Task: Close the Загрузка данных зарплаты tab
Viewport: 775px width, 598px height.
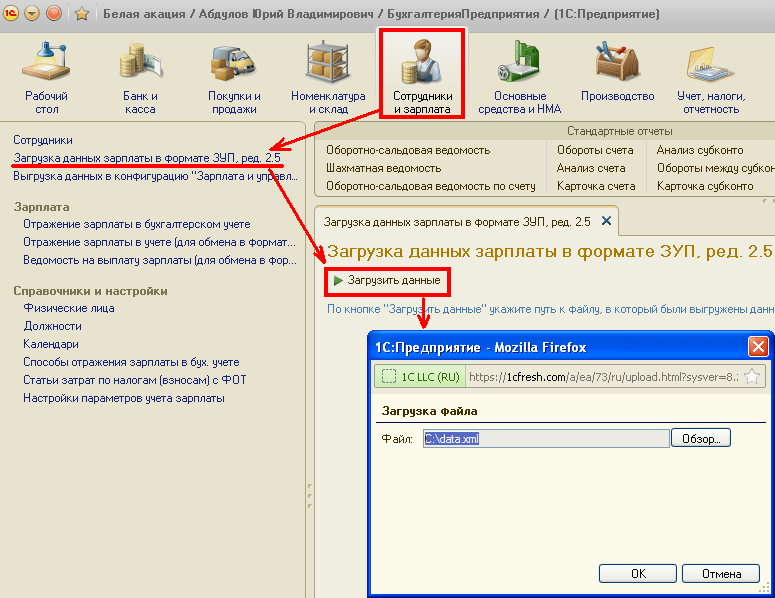Action: (606, 221)
